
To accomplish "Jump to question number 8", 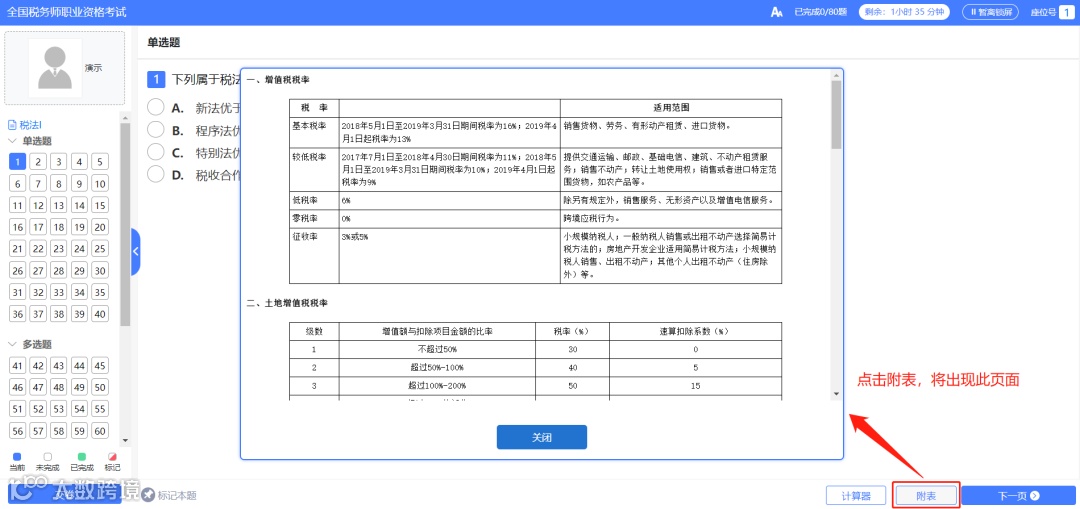I will (59, 184).
